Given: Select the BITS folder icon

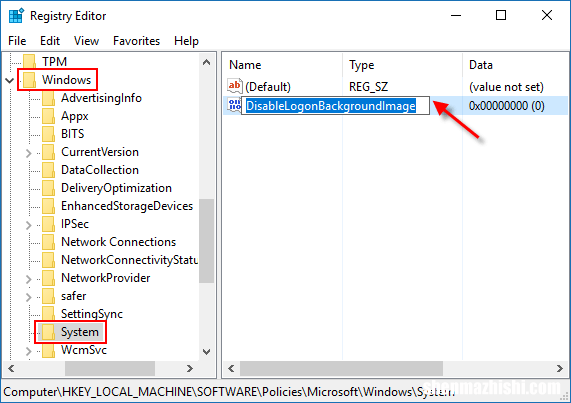Looking at the screenshot, I should tap(48, 134).
